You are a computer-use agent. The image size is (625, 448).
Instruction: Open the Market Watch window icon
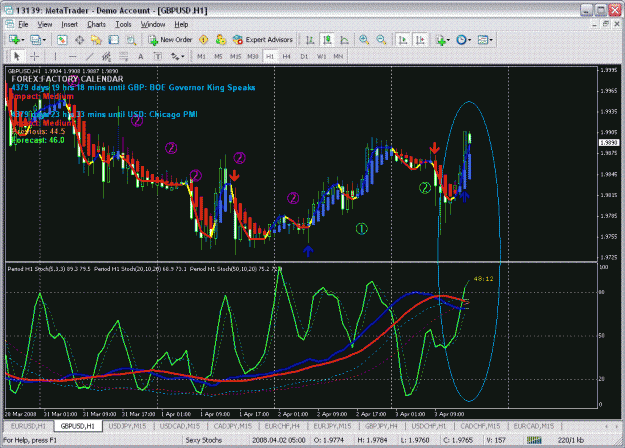[62, 40]
